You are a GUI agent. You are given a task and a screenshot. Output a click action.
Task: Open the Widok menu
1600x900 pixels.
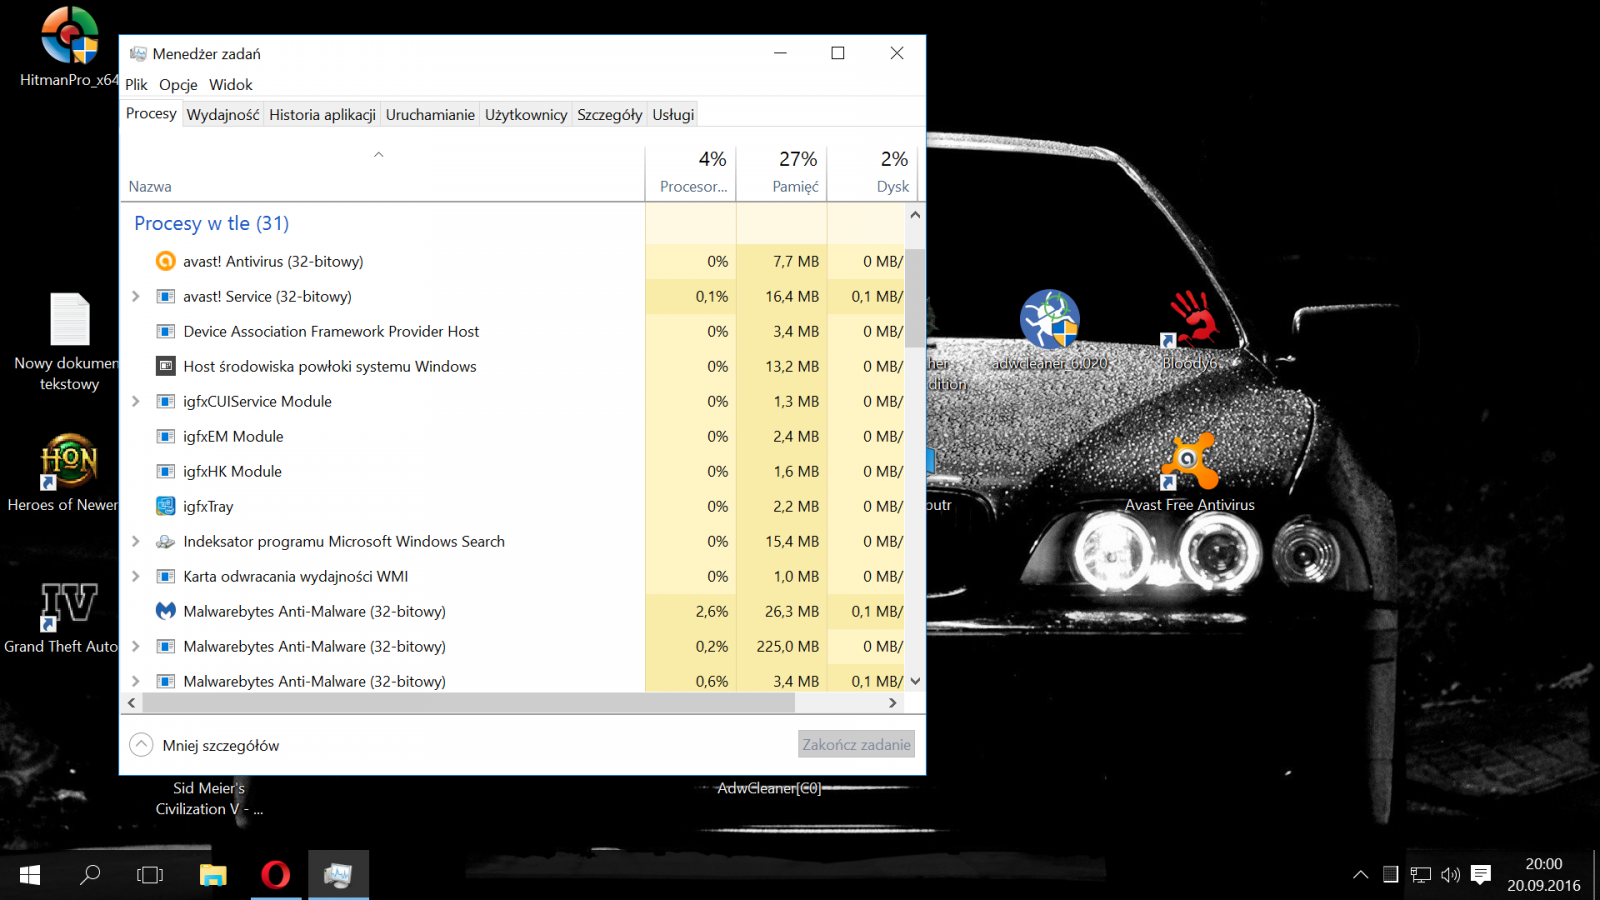(x=231, y=85)
